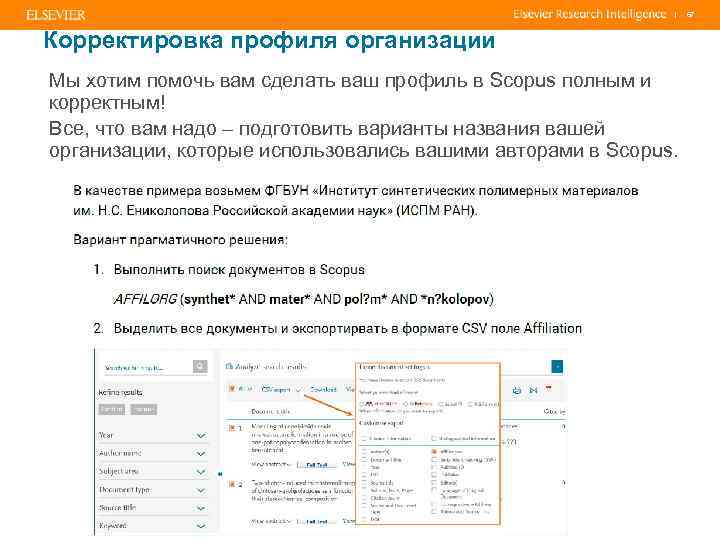
Task: Collapse the refine panel with double-arrow icon
Action: (220, 473)
